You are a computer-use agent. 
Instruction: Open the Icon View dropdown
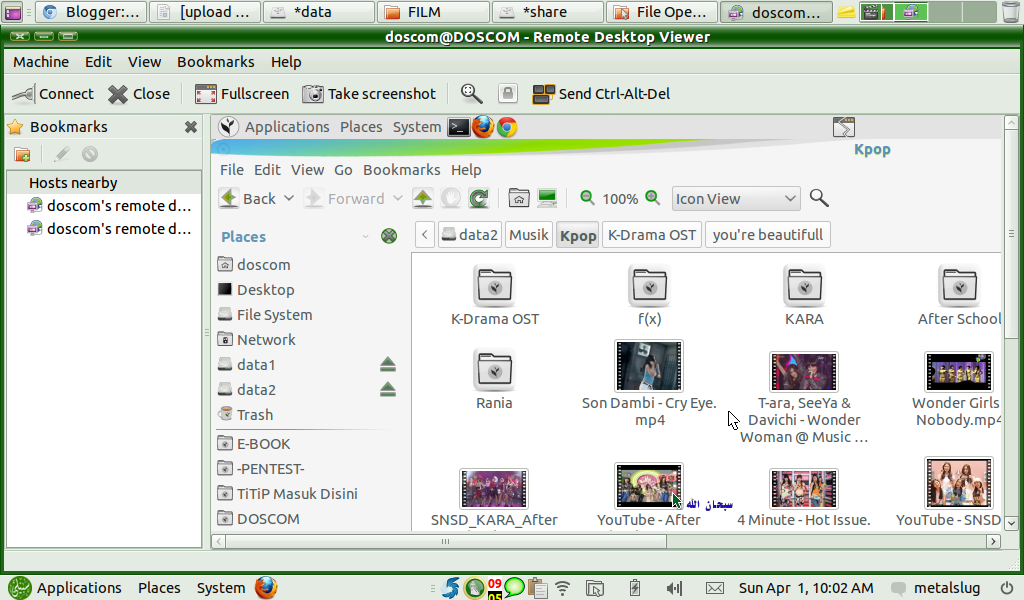[x=735, y=198]
